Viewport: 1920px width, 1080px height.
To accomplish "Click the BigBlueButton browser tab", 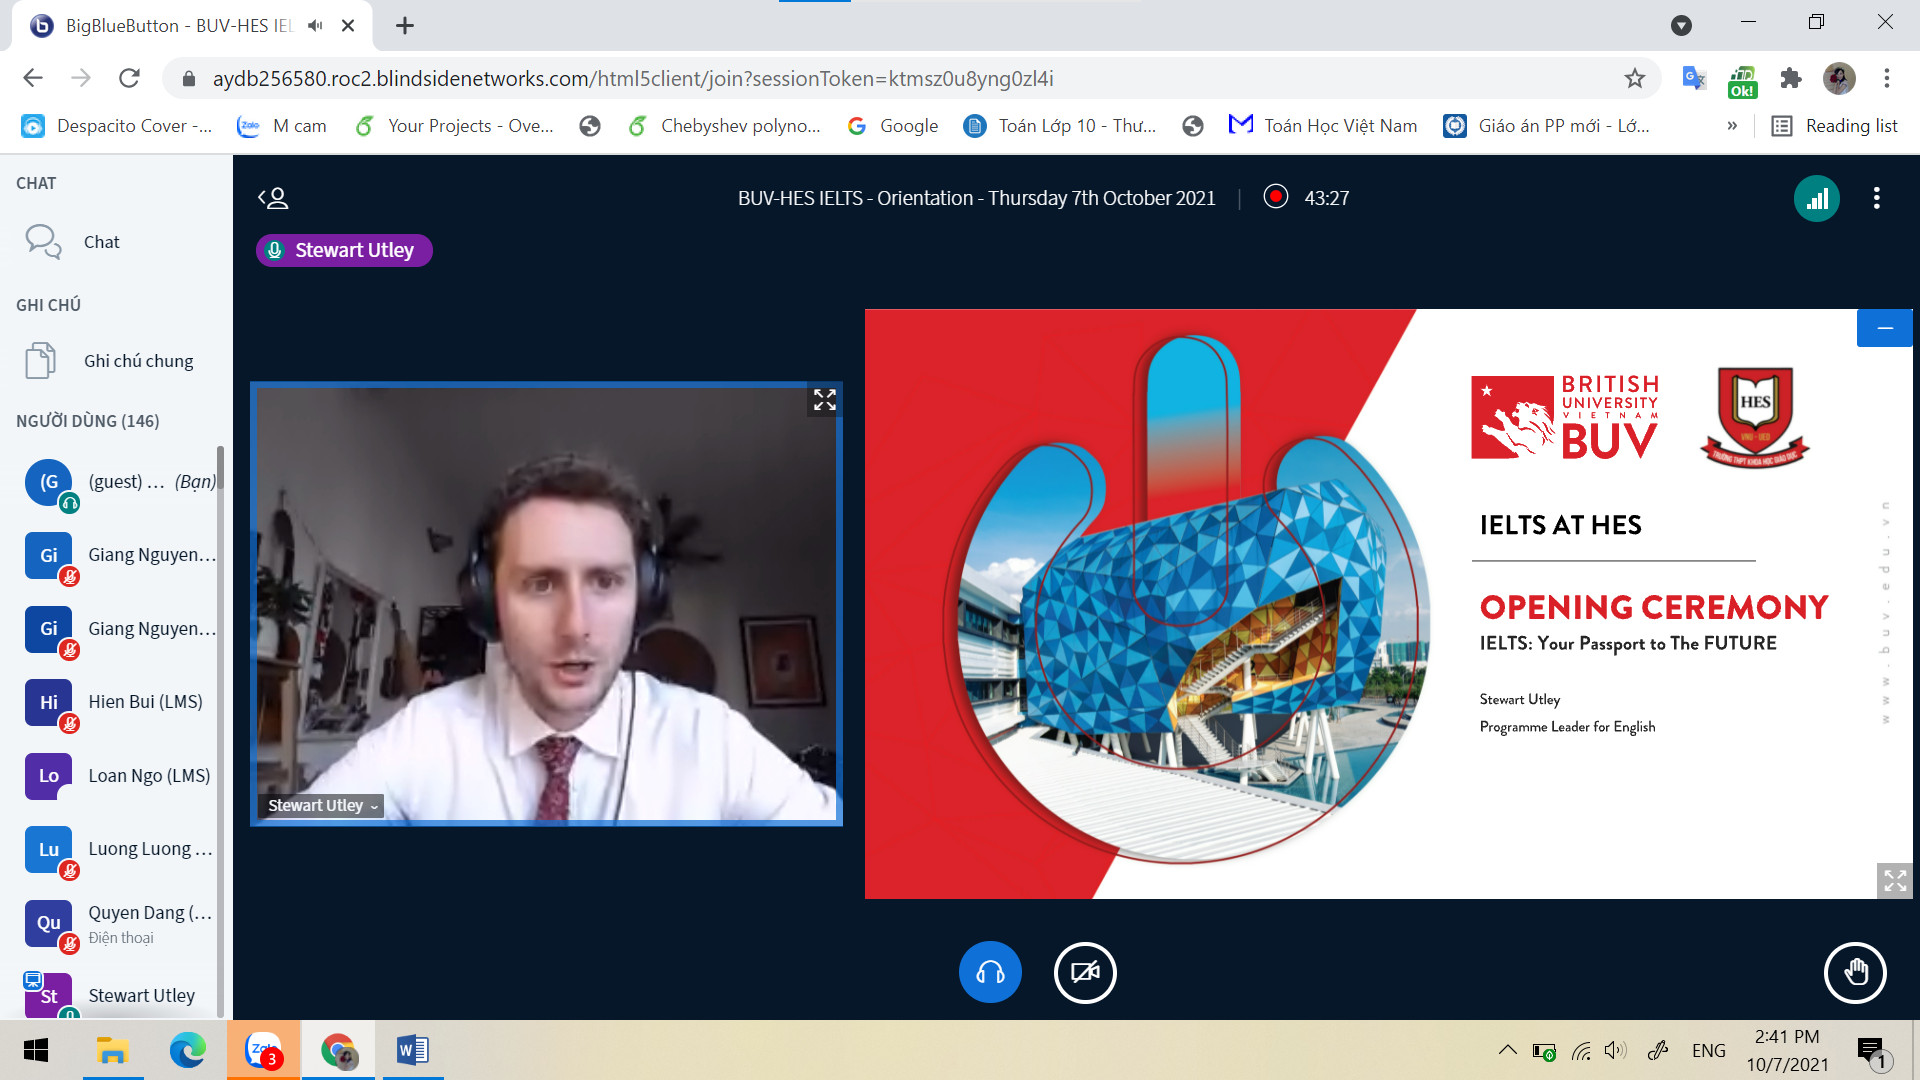I will tap(190, 25).
